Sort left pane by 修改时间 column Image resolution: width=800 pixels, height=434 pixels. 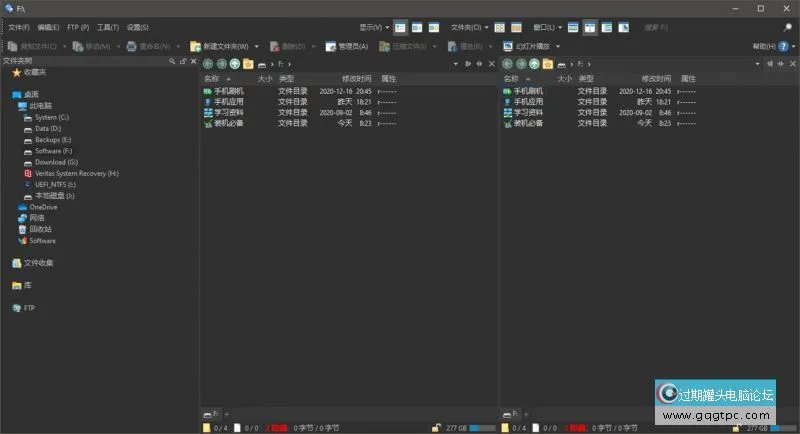356,78
